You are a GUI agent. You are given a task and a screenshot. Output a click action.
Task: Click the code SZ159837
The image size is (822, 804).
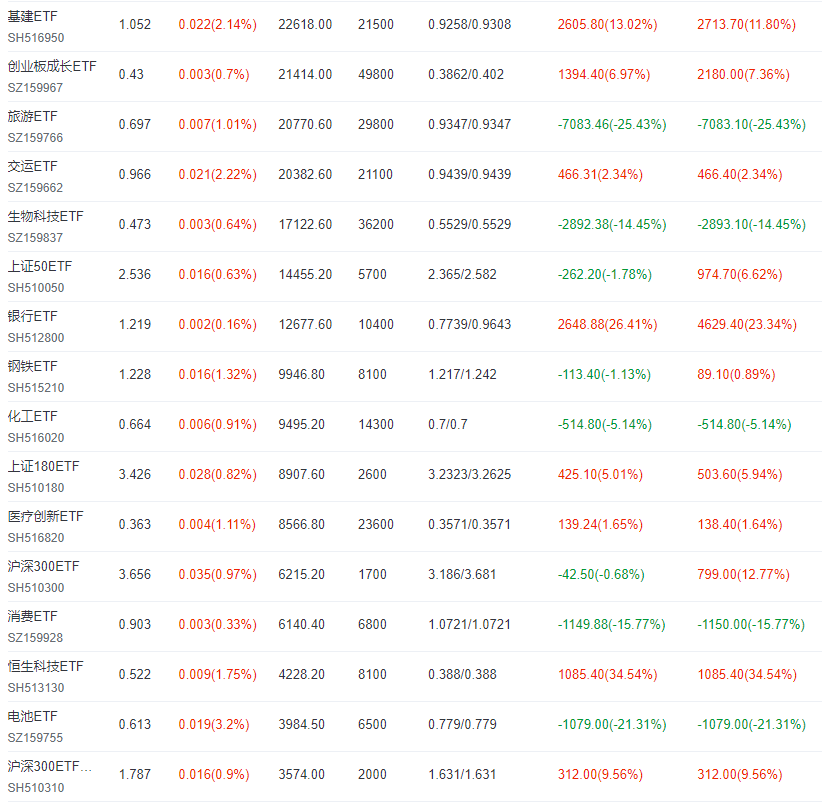[x=35, y=238]
